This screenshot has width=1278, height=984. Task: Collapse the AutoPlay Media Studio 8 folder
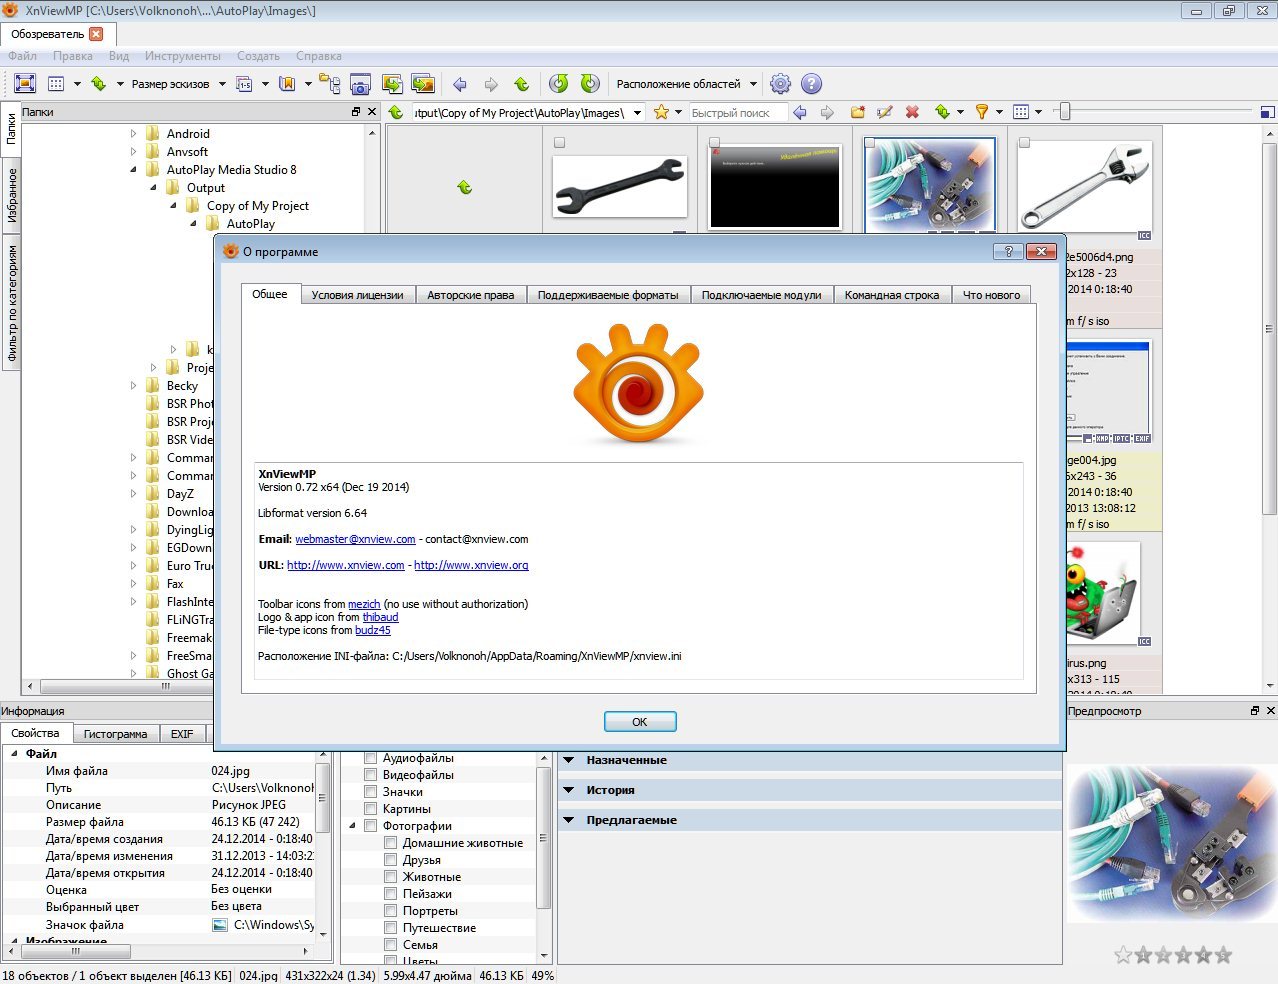tap(133, 170)
